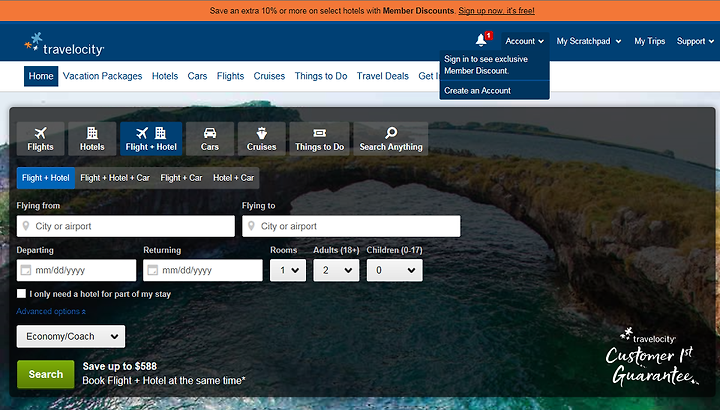Open the Children (0-17) dropdown
This screenshot has width=720, height=410.
pos(394,270)
